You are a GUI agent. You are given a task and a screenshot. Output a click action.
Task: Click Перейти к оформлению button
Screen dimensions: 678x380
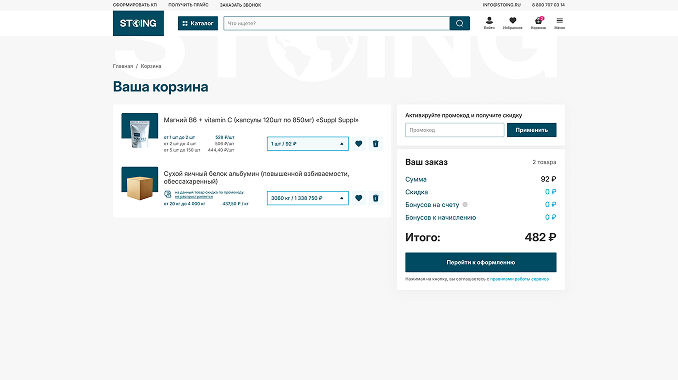click(480, 262)
